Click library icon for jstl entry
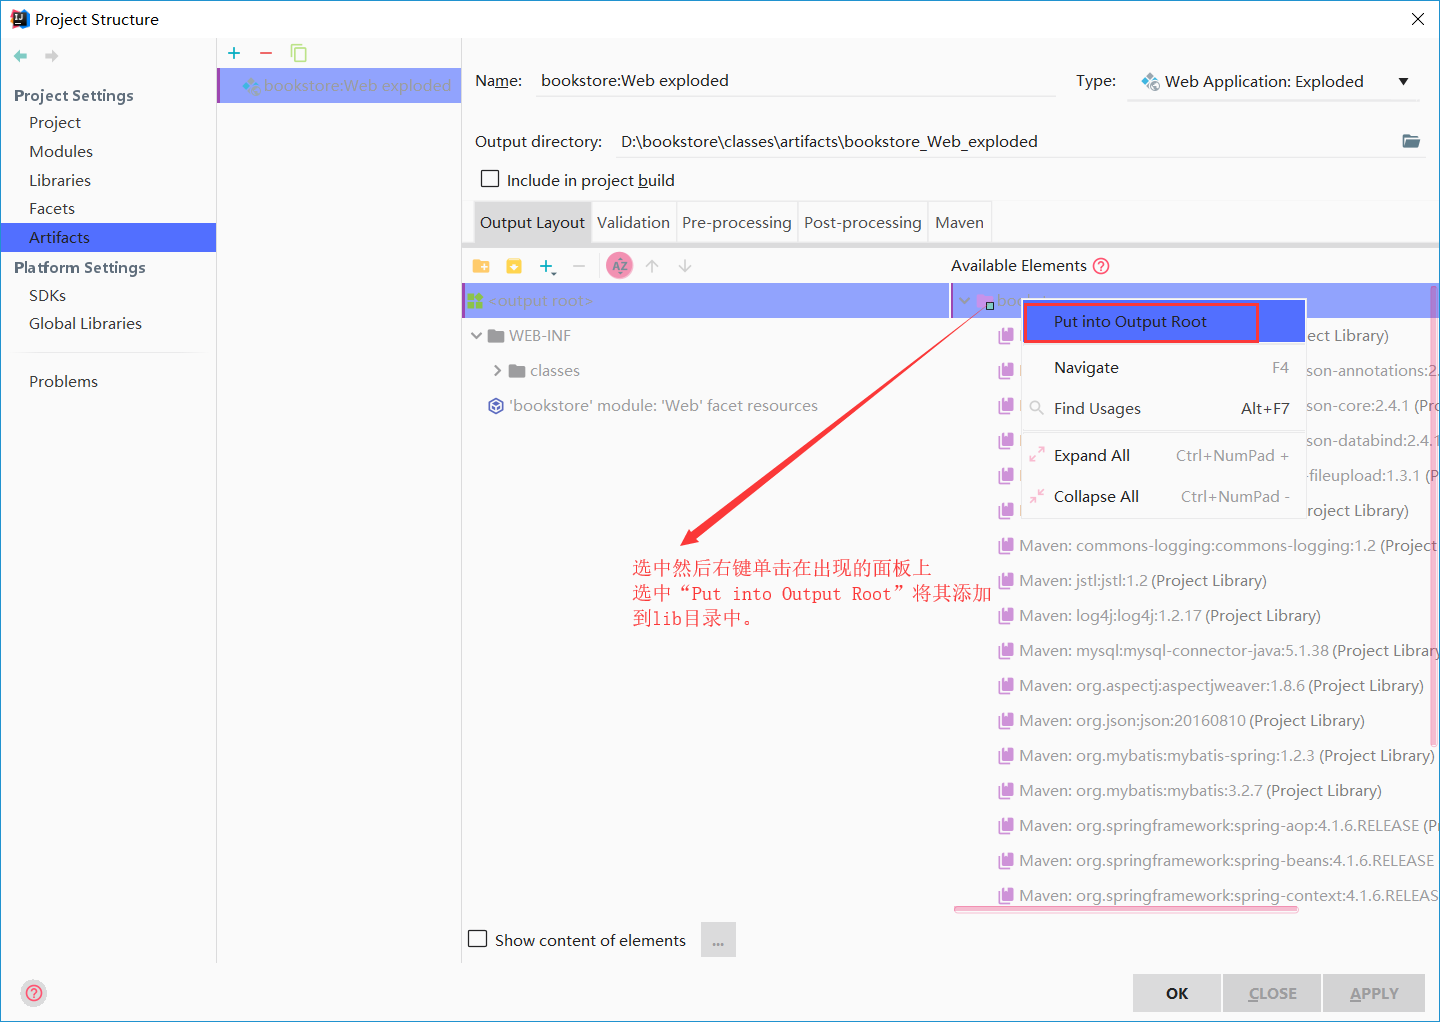This screenshot has height=1022, width=1440. pyautogui.click(x=1006, y=581)
